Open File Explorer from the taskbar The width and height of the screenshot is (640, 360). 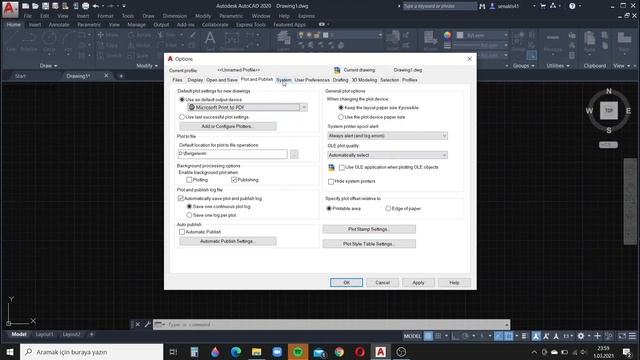tap(256, 352)
